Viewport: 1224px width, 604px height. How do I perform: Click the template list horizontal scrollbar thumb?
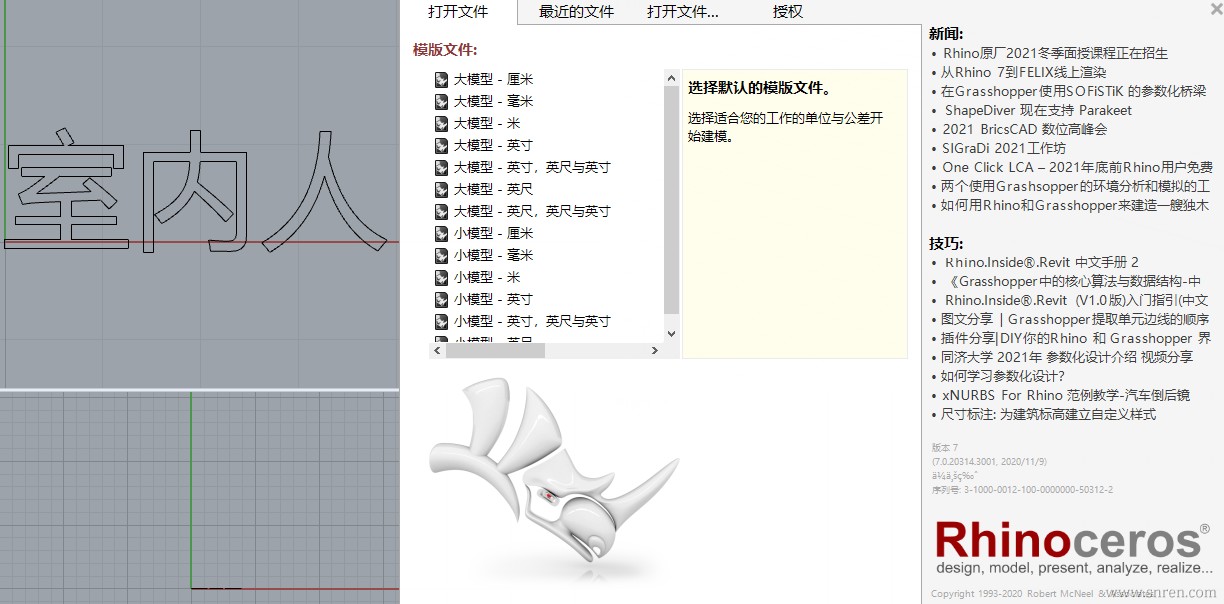click(495, 350)
